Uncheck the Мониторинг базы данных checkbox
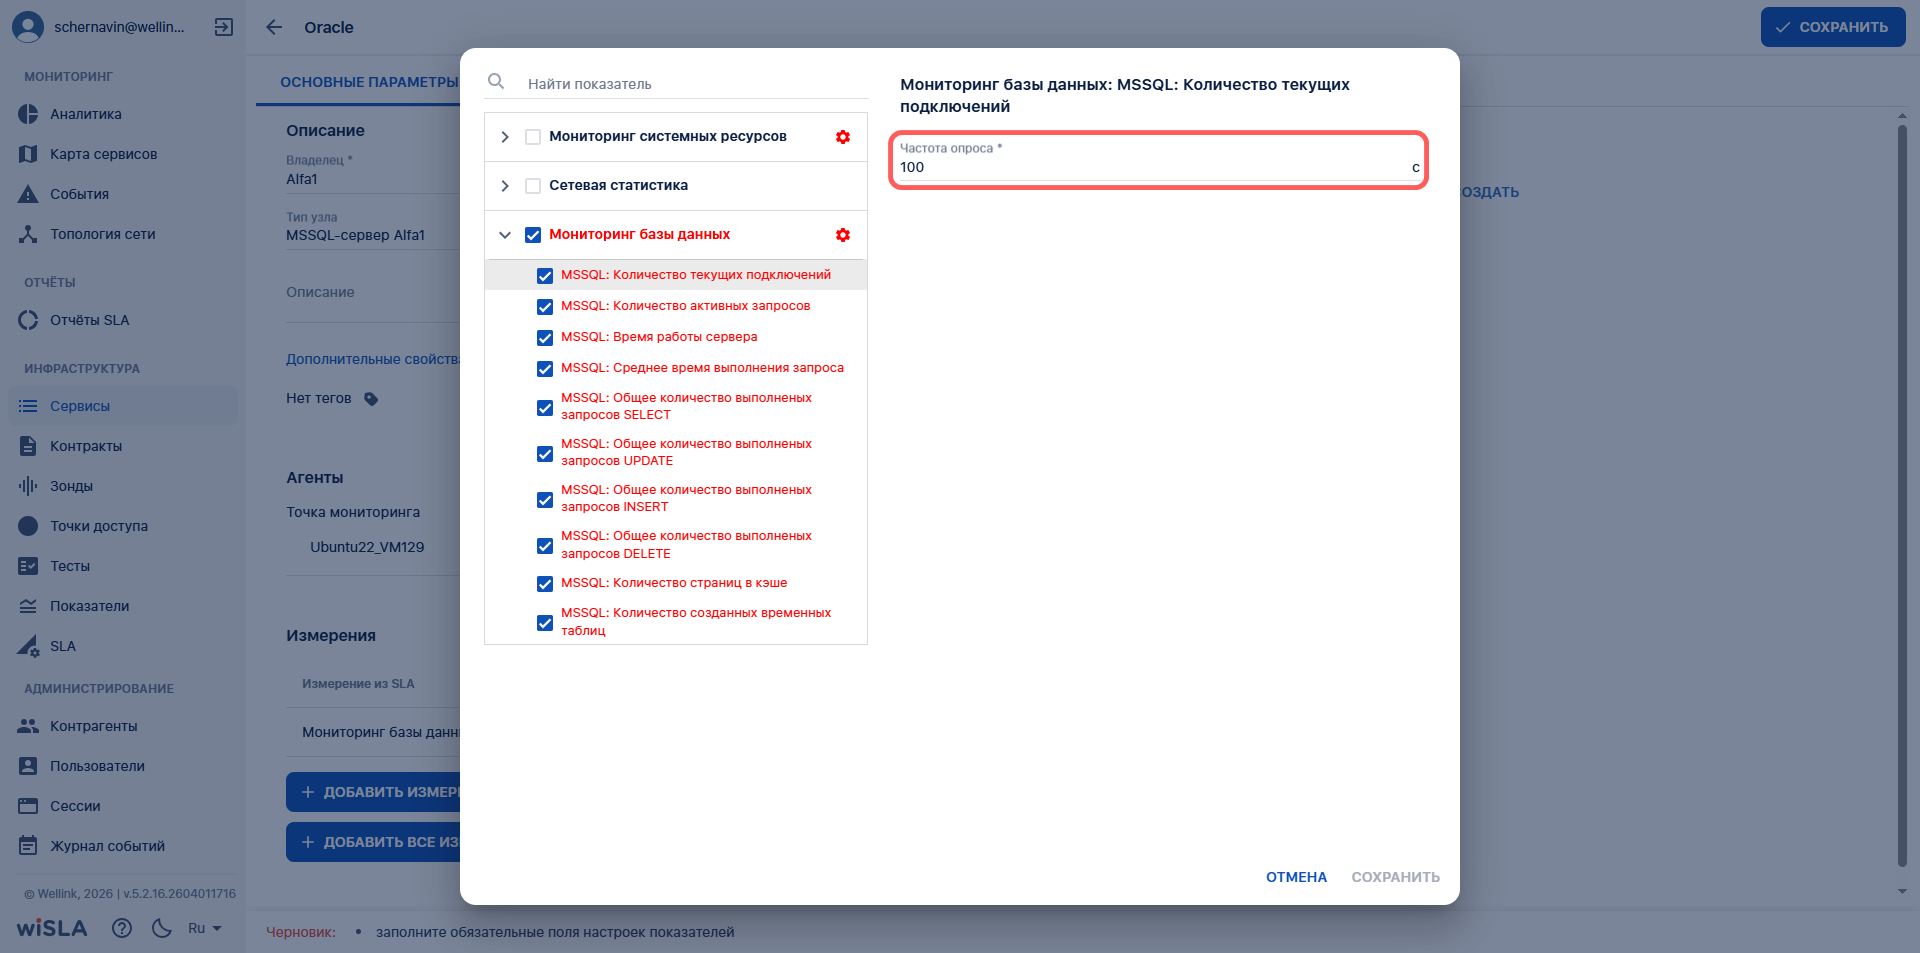 coord(533,235)
